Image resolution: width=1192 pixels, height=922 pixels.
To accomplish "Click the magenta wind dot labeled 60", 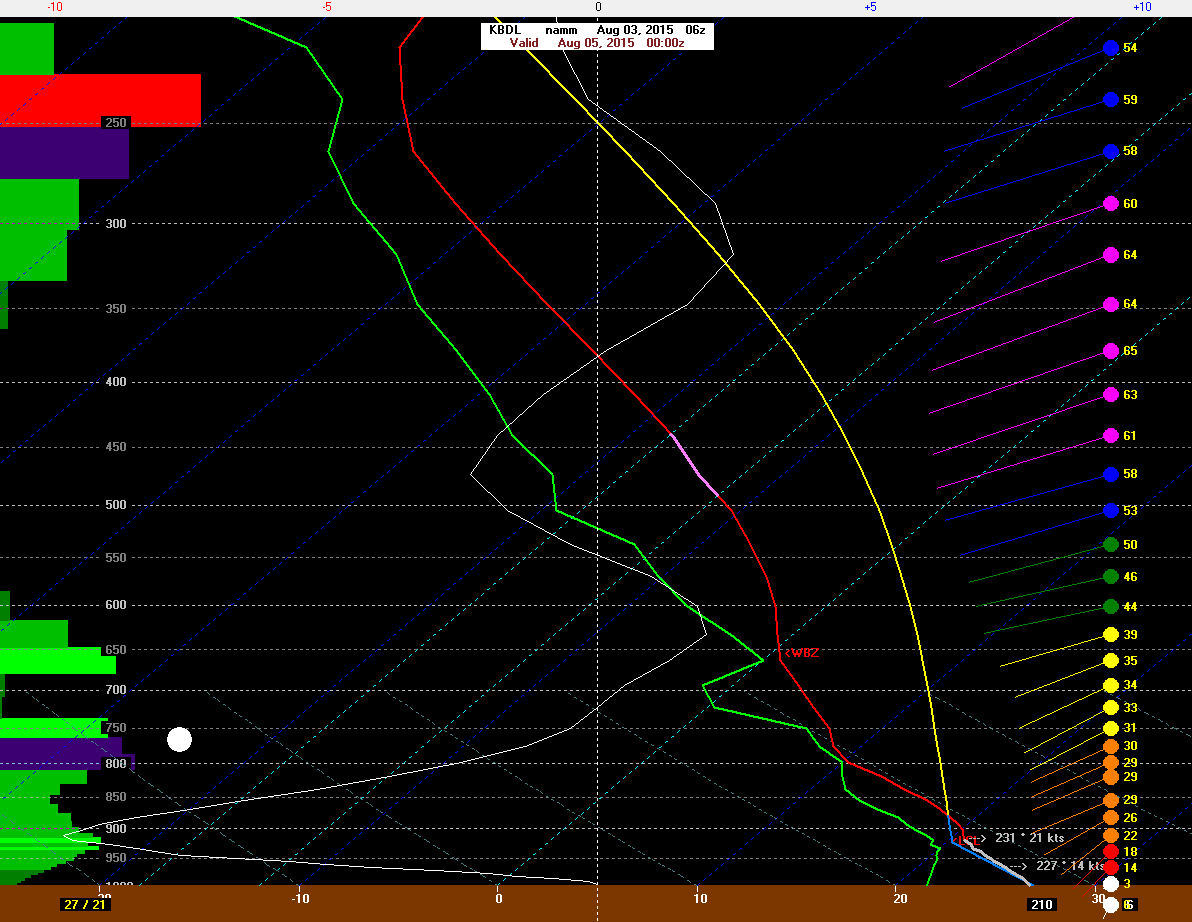I will [1111, 204].
